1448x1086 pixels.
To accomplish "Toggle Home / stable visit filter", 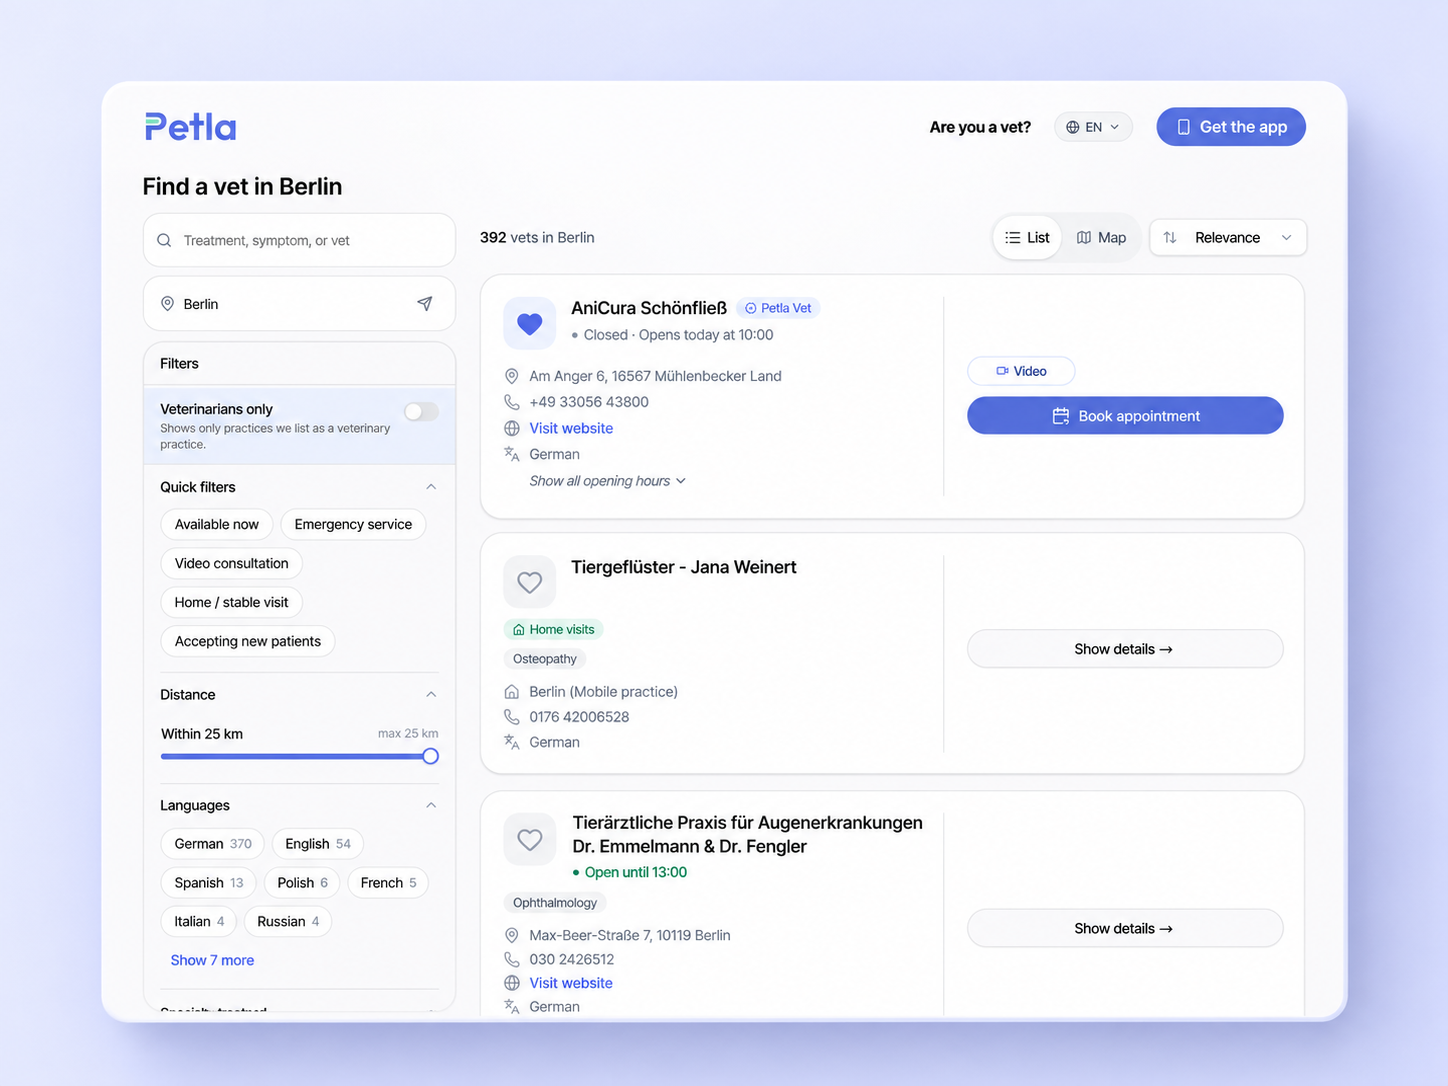I will point(232,602).
